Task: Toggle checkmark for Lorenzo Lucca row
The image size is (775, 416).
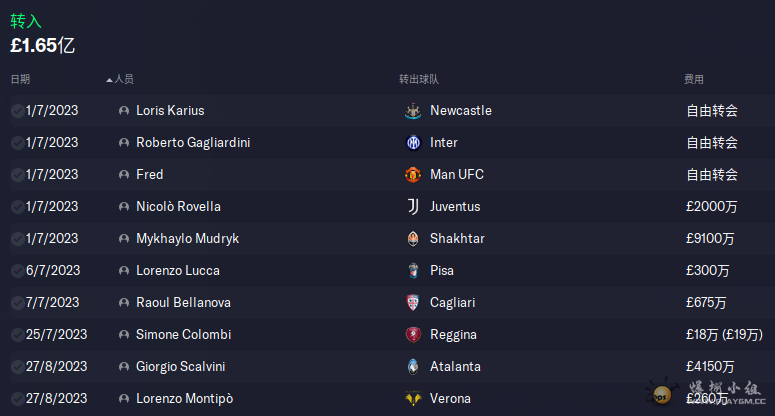Action: pyautogui.click(x=17, y=271)
